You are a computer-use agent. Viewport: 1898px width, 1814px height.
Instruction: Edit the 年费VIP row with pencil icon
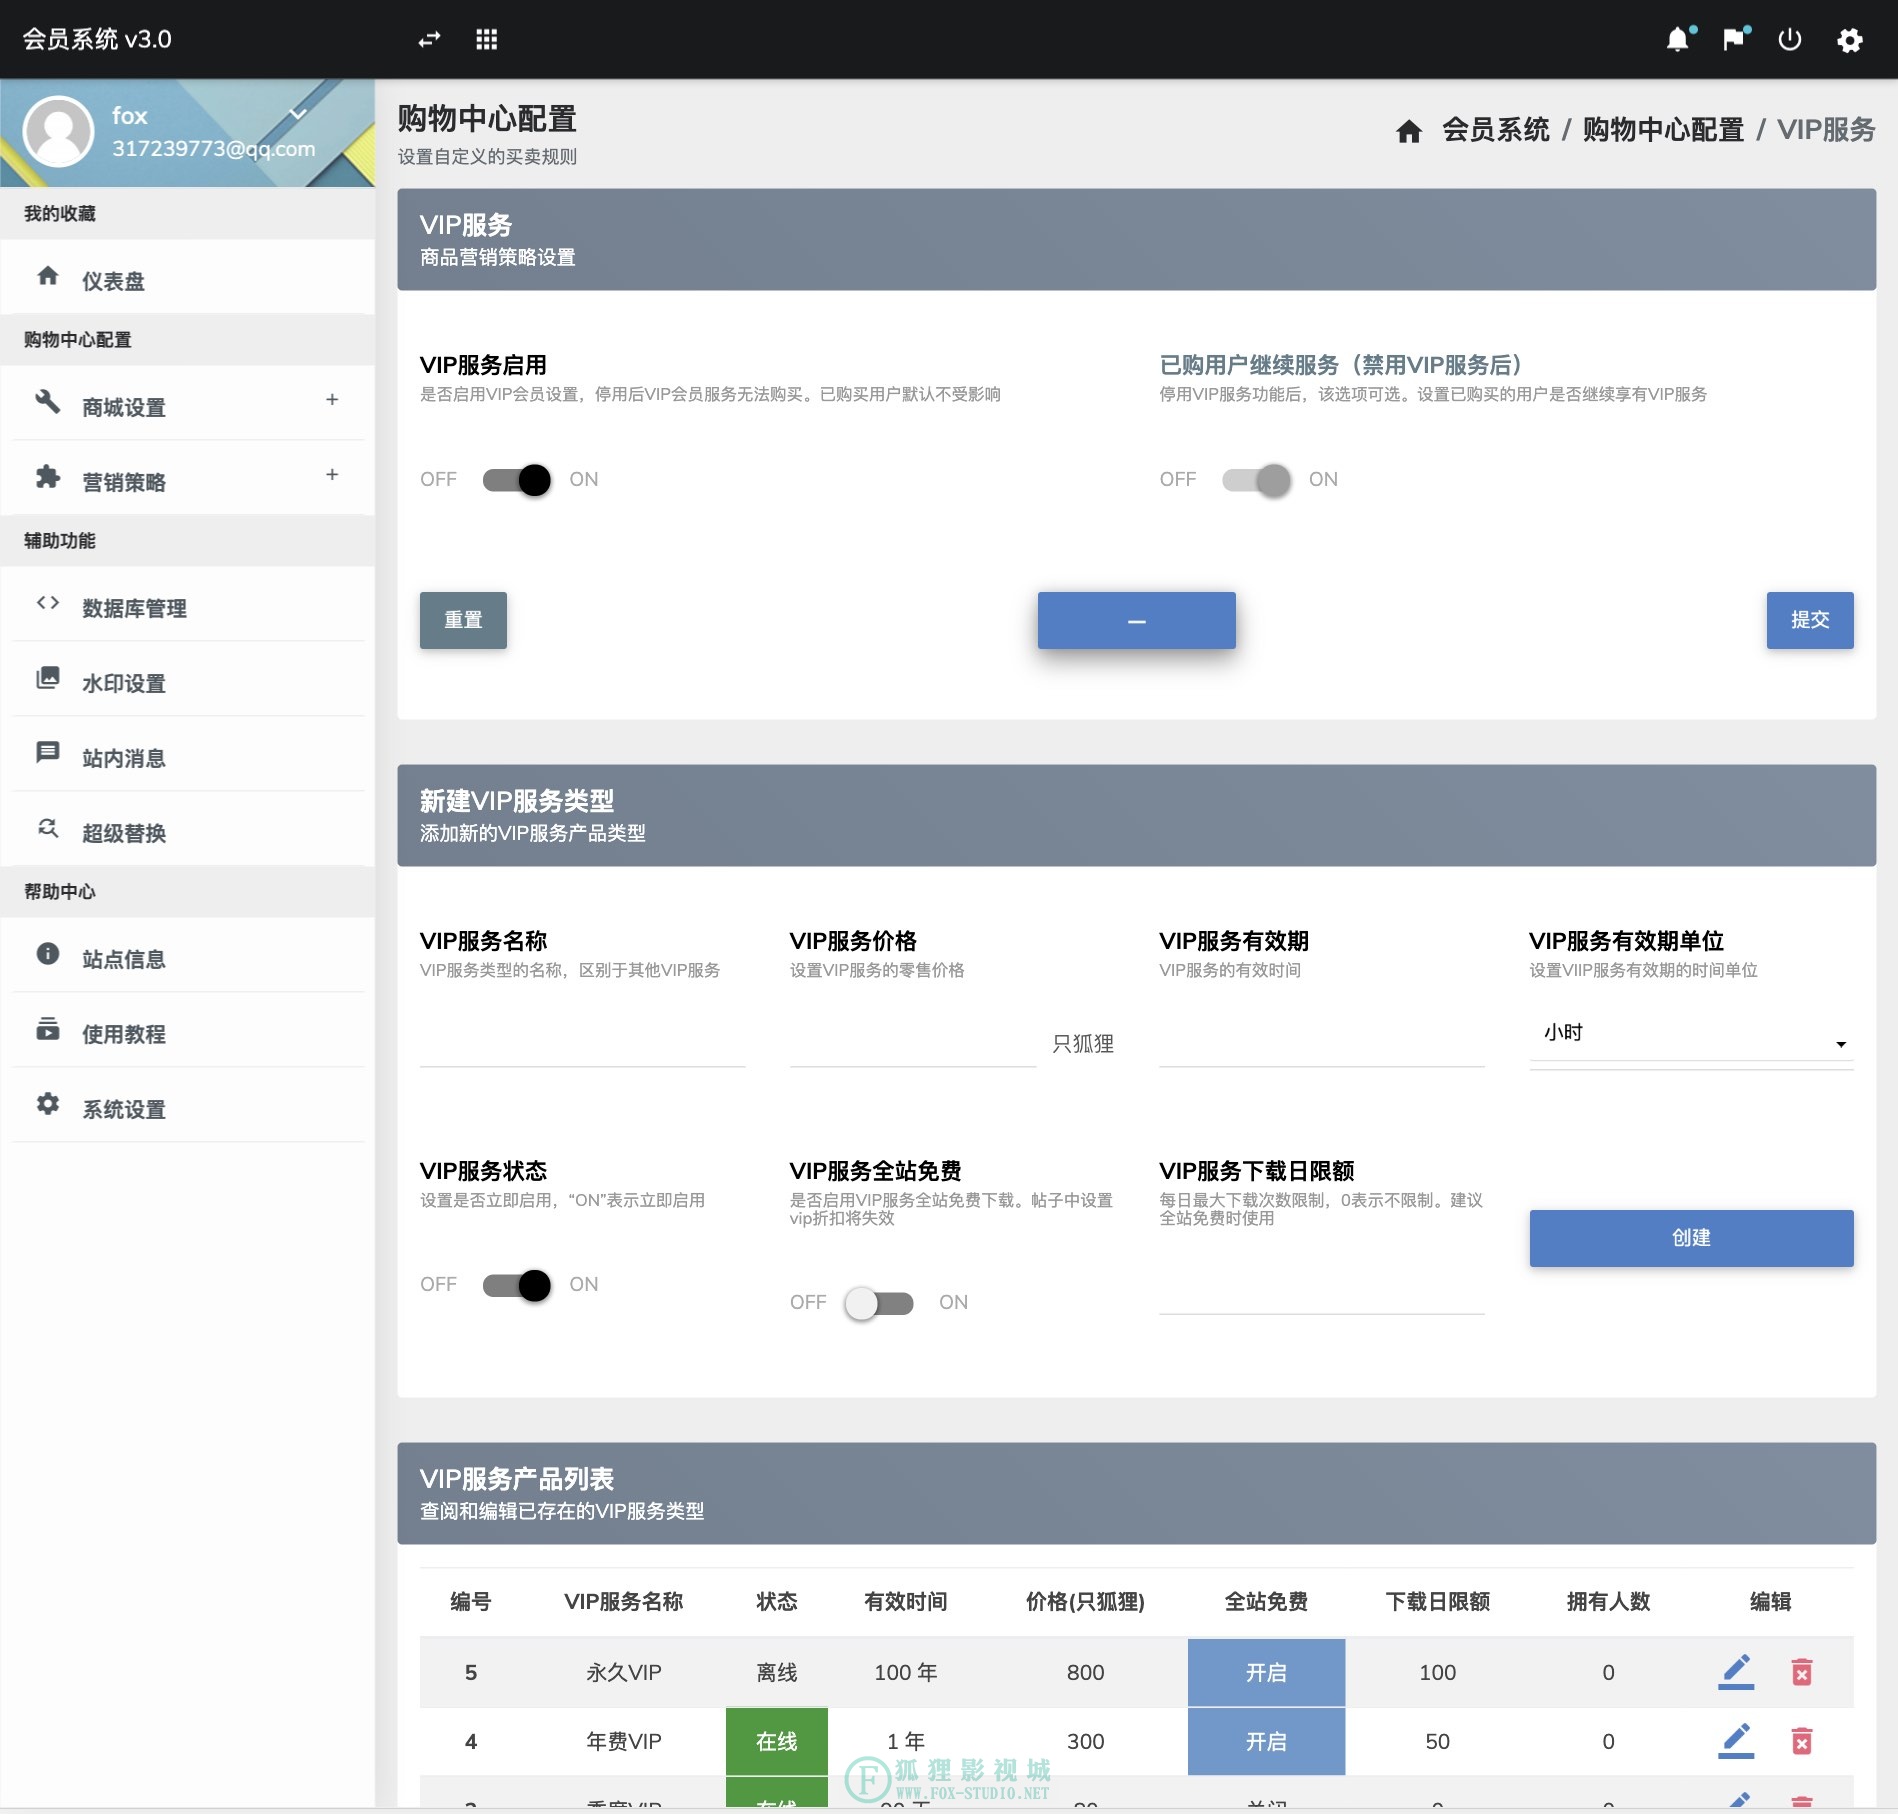tap(1736, 1741)
